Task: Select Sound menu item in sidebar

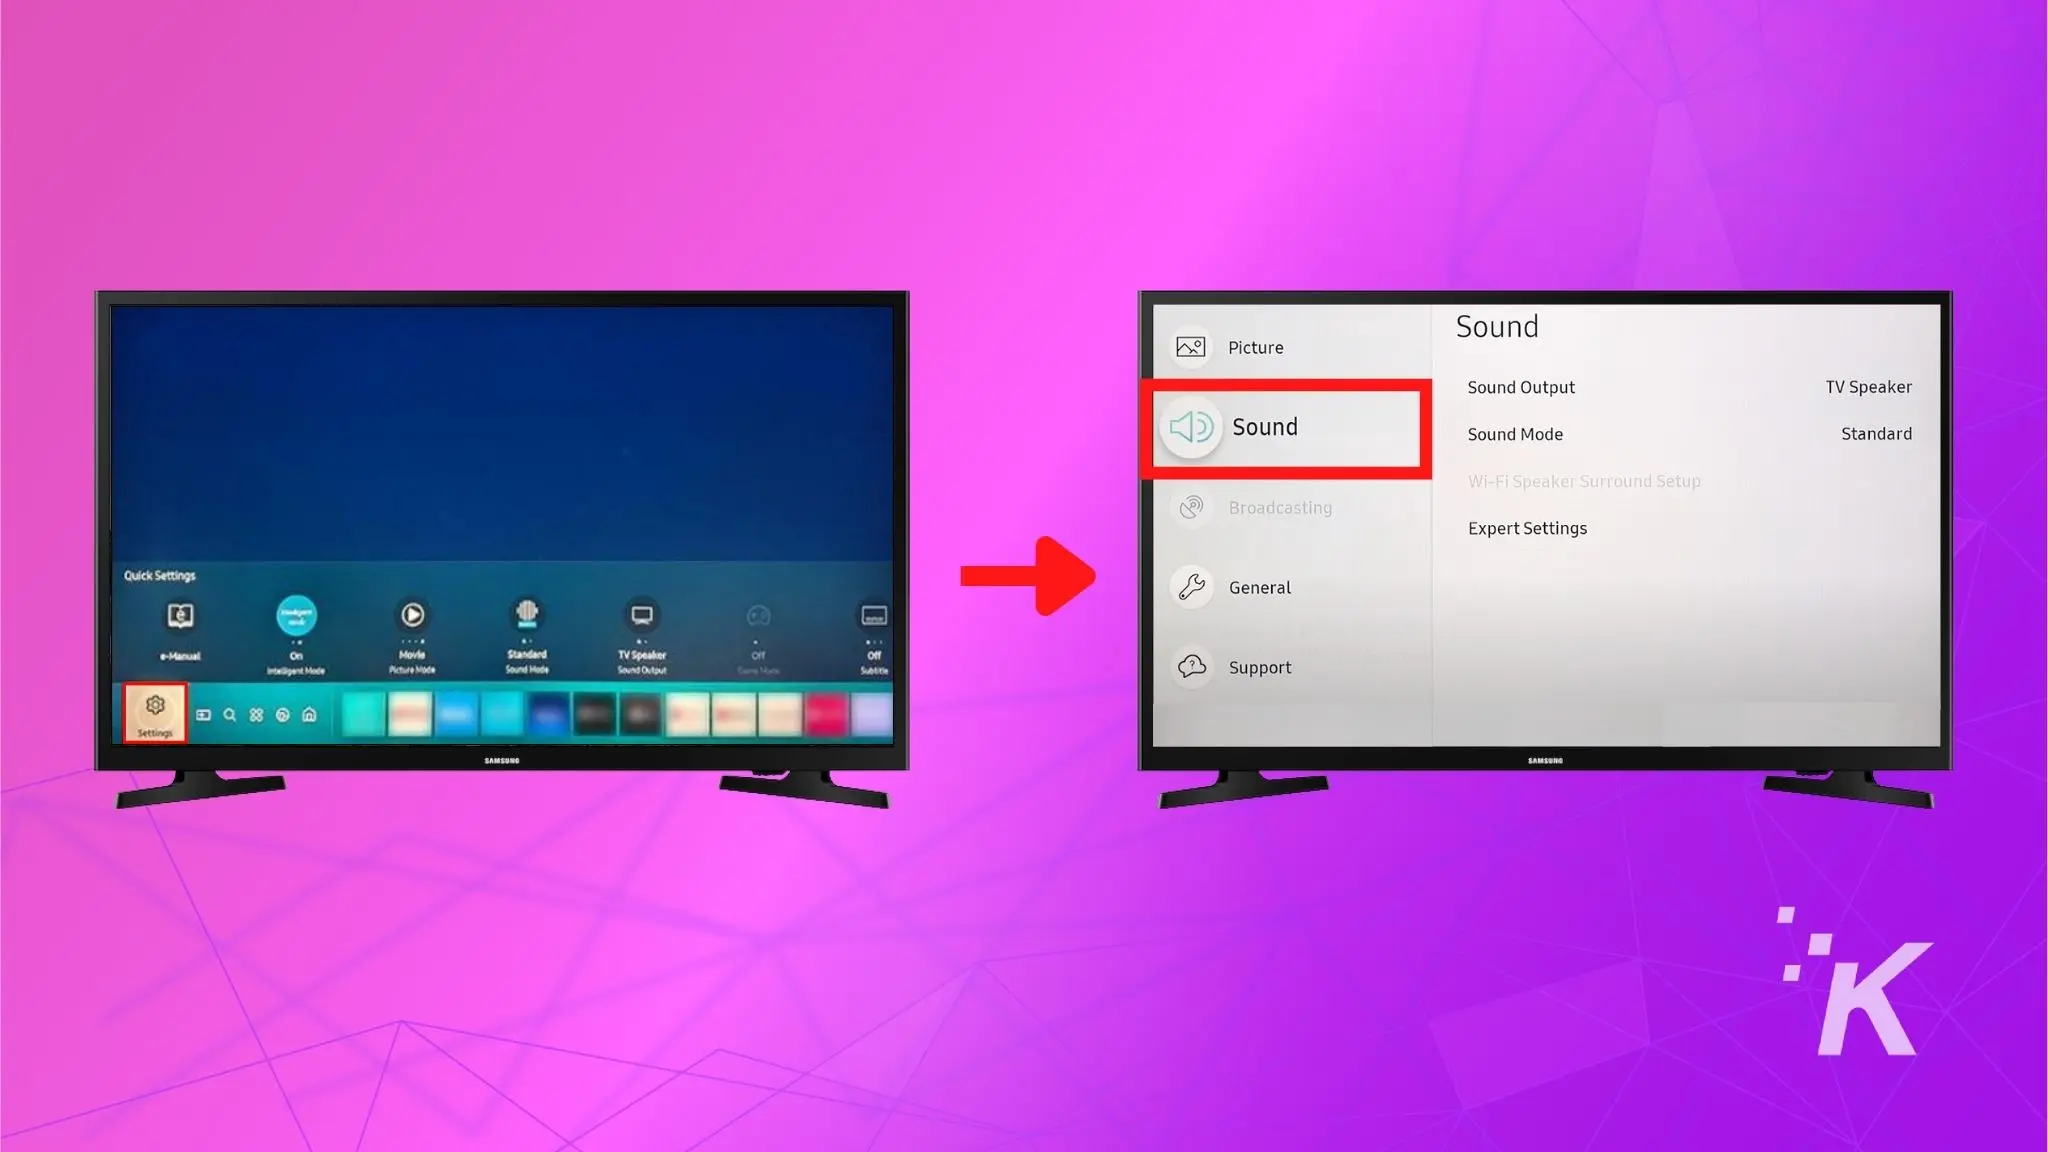Action: click(x=1286, y=426)
